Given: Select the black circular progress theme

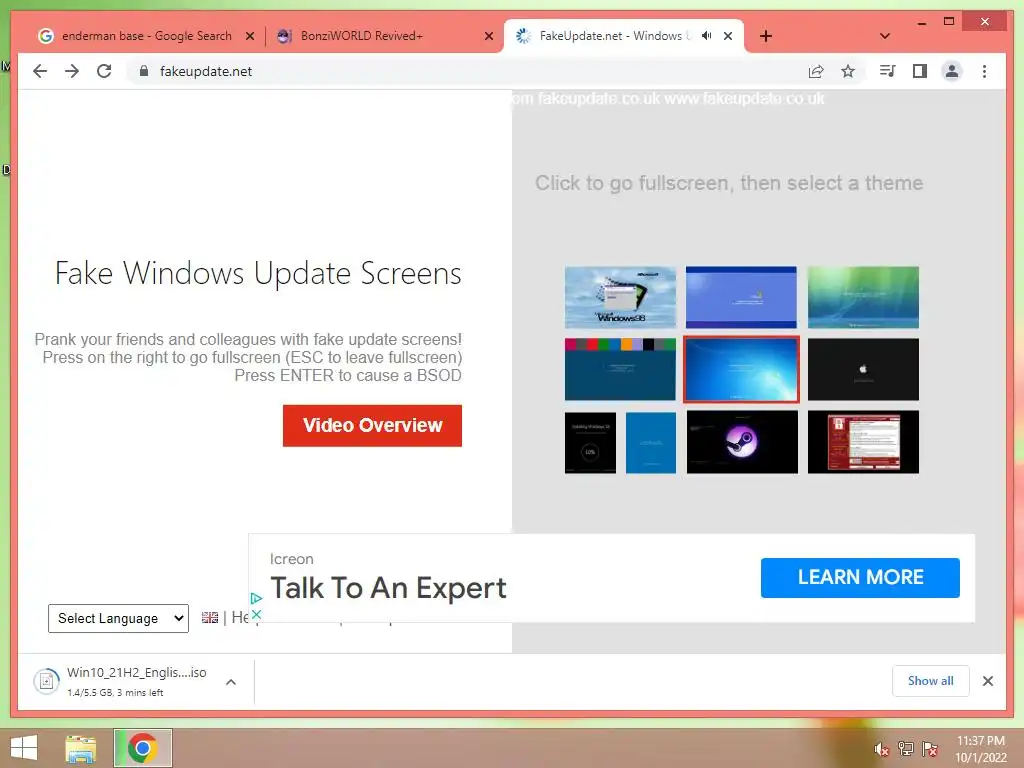Looking at the screenshot, I should [x=590, y=442].
